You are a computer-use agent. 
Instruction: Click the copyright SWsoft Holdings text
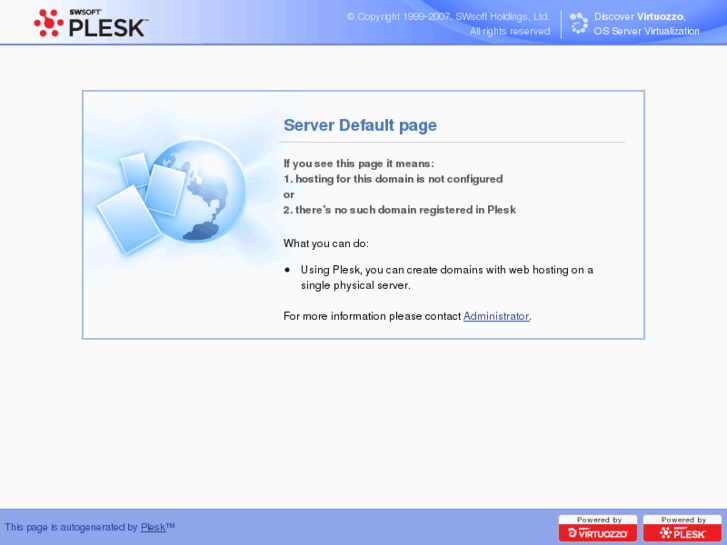pos(448,17)
